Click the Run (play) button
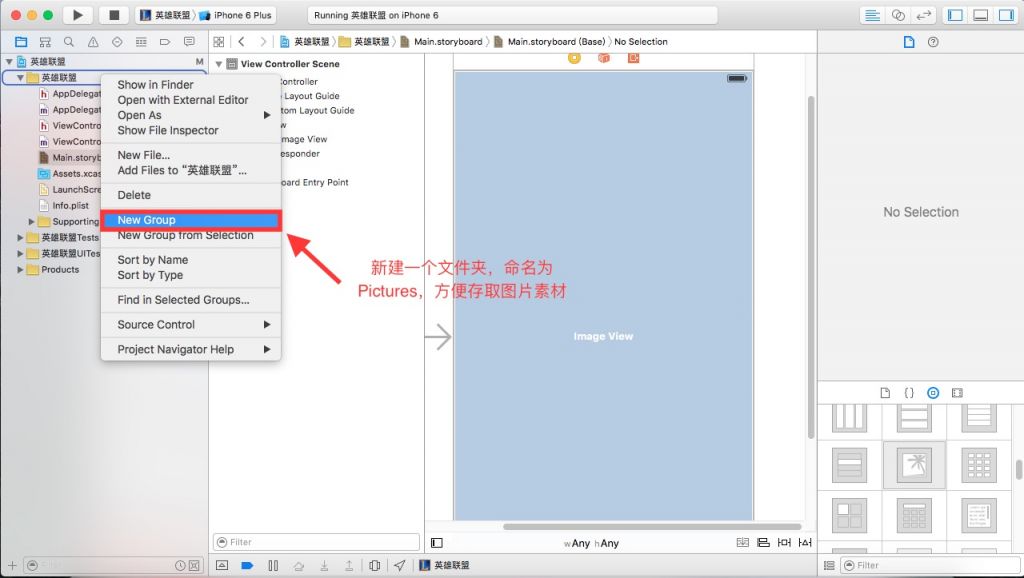Image resolution: width=1024 pixels, height=578 pixels. [78, 15]
